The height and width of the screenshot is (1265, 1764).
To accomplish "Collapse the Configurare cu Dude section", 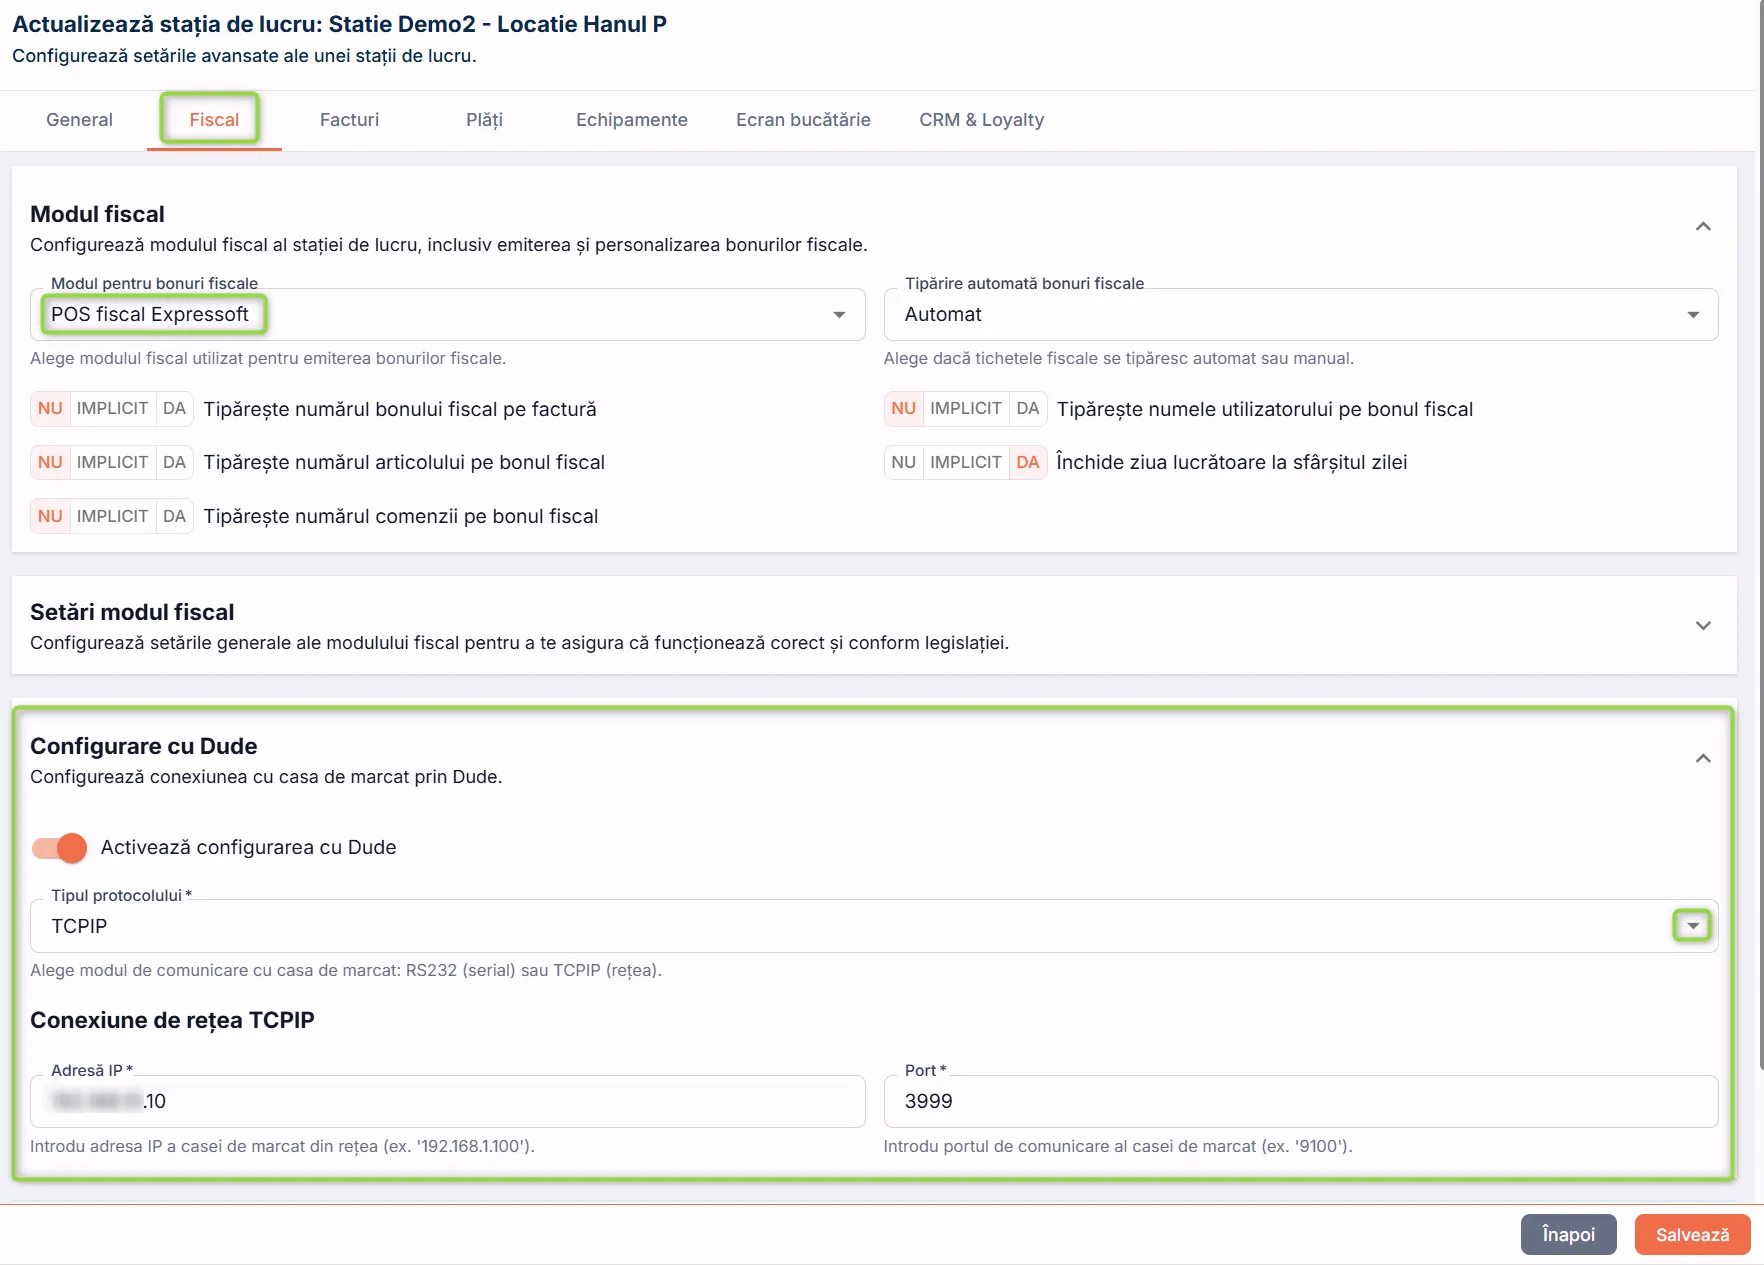I will pos(1703,759).
